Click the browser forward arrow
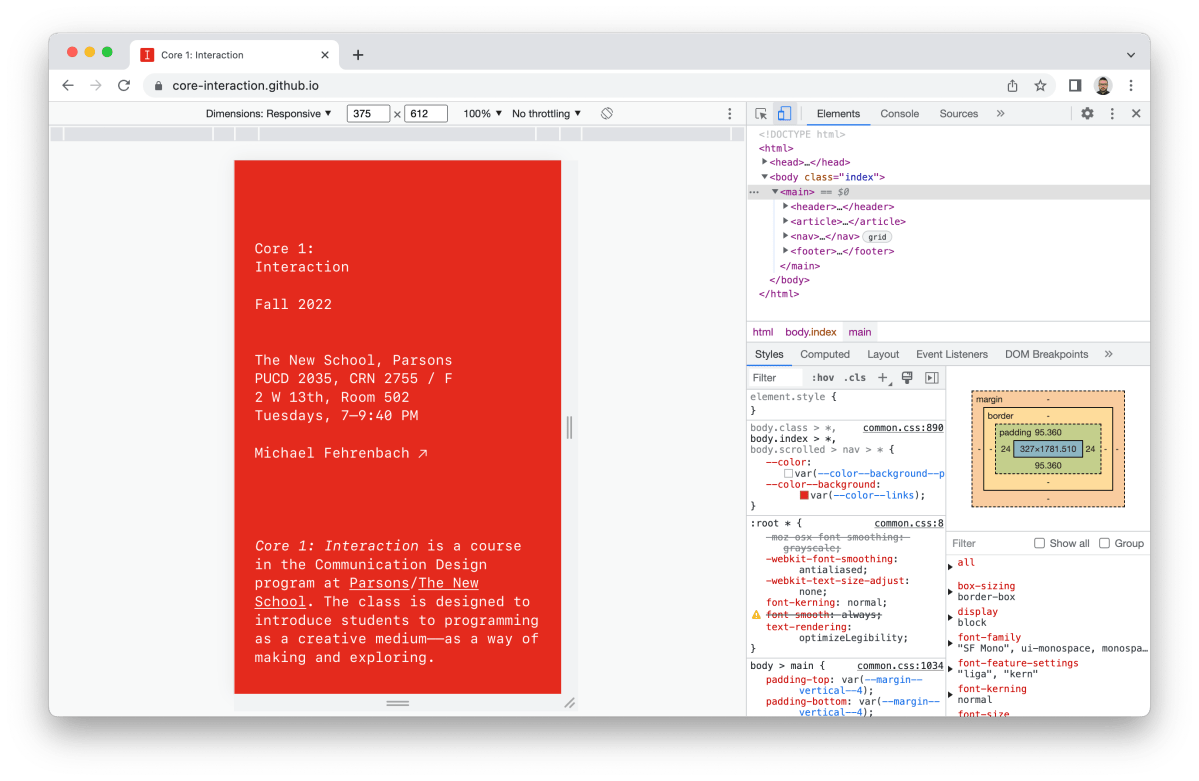The width and height of the screenshot is (1199, 781). [96, 86]
